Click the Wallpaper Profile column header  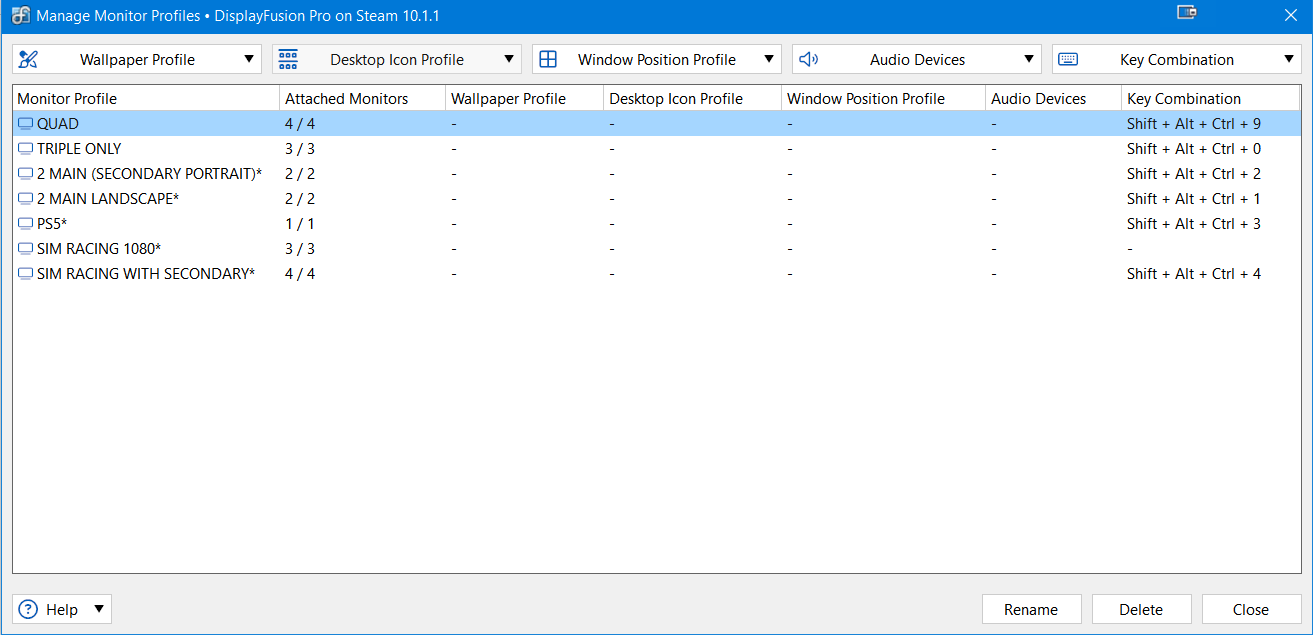click(525, 98)
